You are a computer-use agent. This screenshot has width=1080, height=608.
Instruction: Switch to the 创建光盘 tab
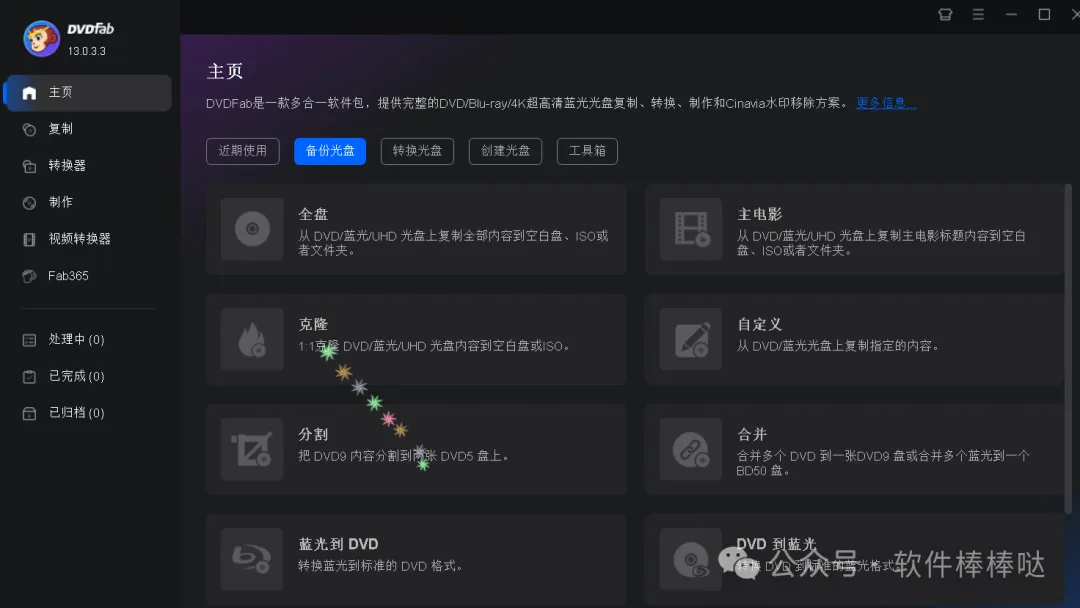point(506,151)
